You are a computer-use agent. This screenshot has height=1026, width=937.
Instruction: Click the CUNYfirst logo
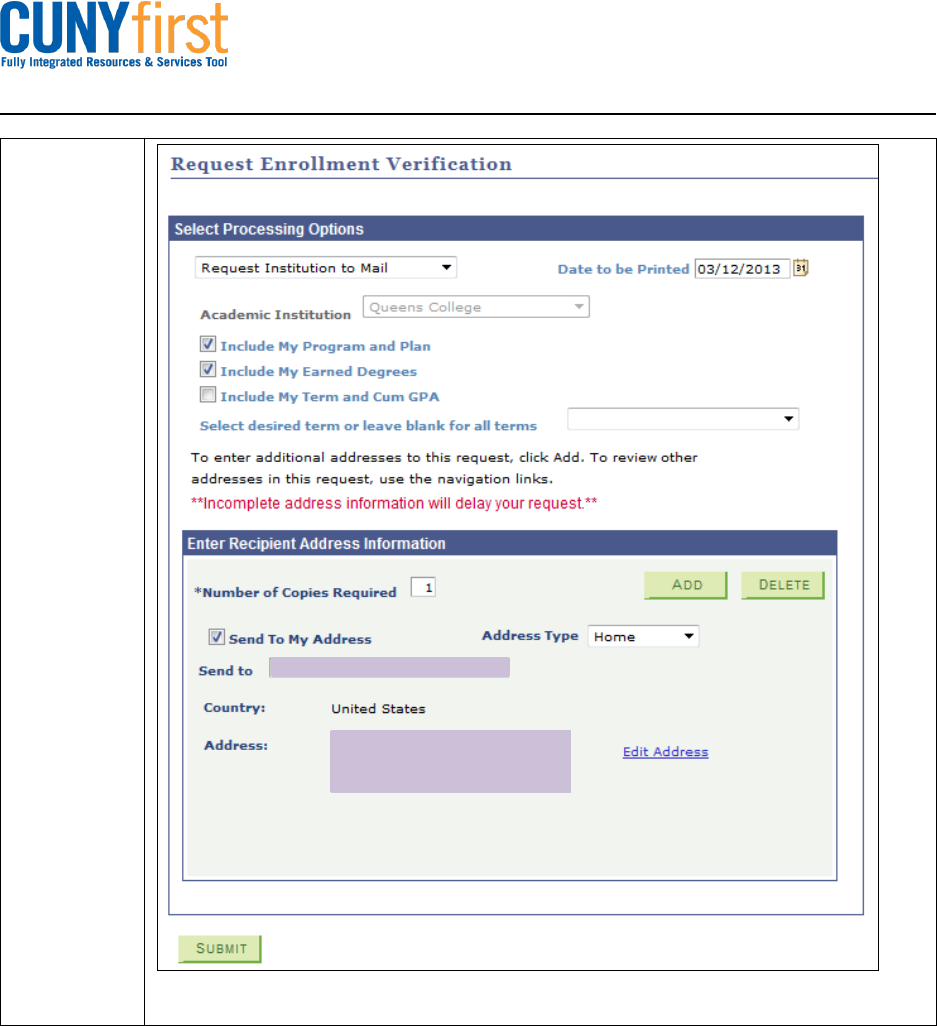point(114,35)
